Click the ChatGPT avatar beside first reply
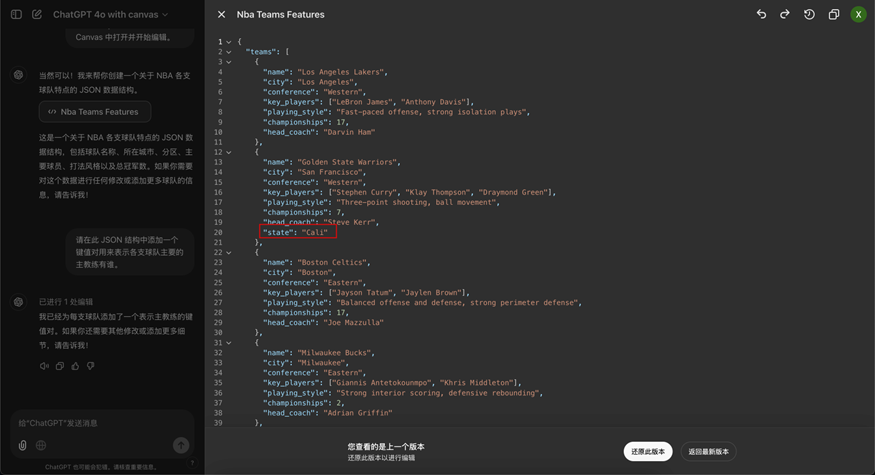Image resolution: width=875 pixels, height=475 pixels. [18, 75]
